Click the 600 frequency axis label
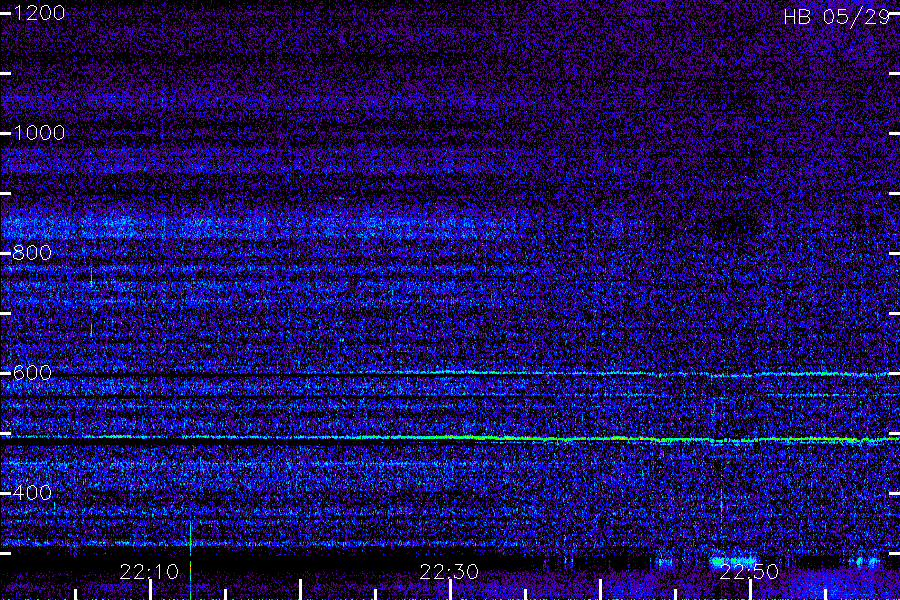 point(32,373)
